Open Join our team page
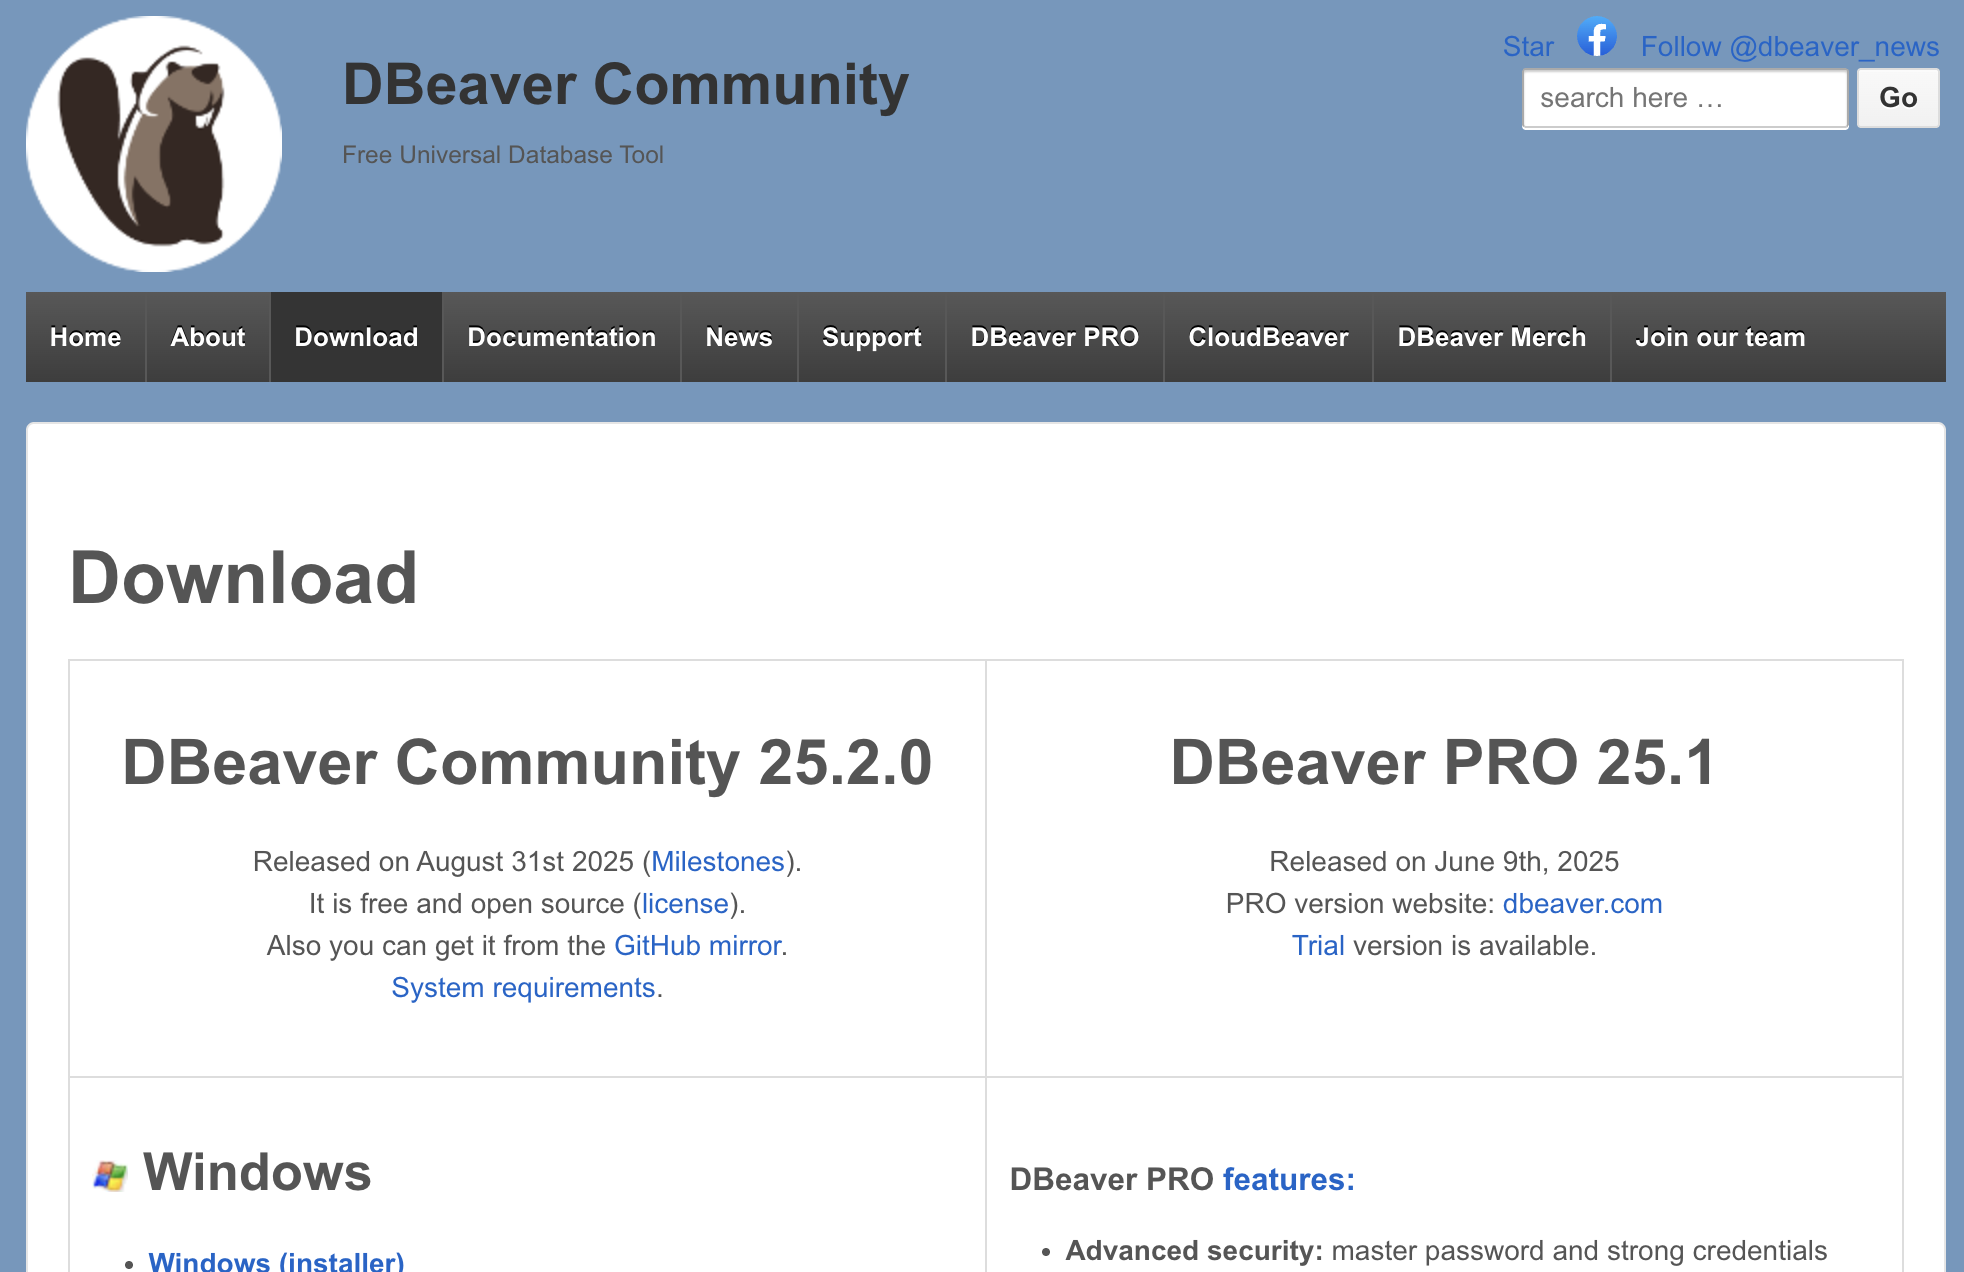Image resolution: width=1964 pixels, height=1272 pixels. [x=1721, y=337]
